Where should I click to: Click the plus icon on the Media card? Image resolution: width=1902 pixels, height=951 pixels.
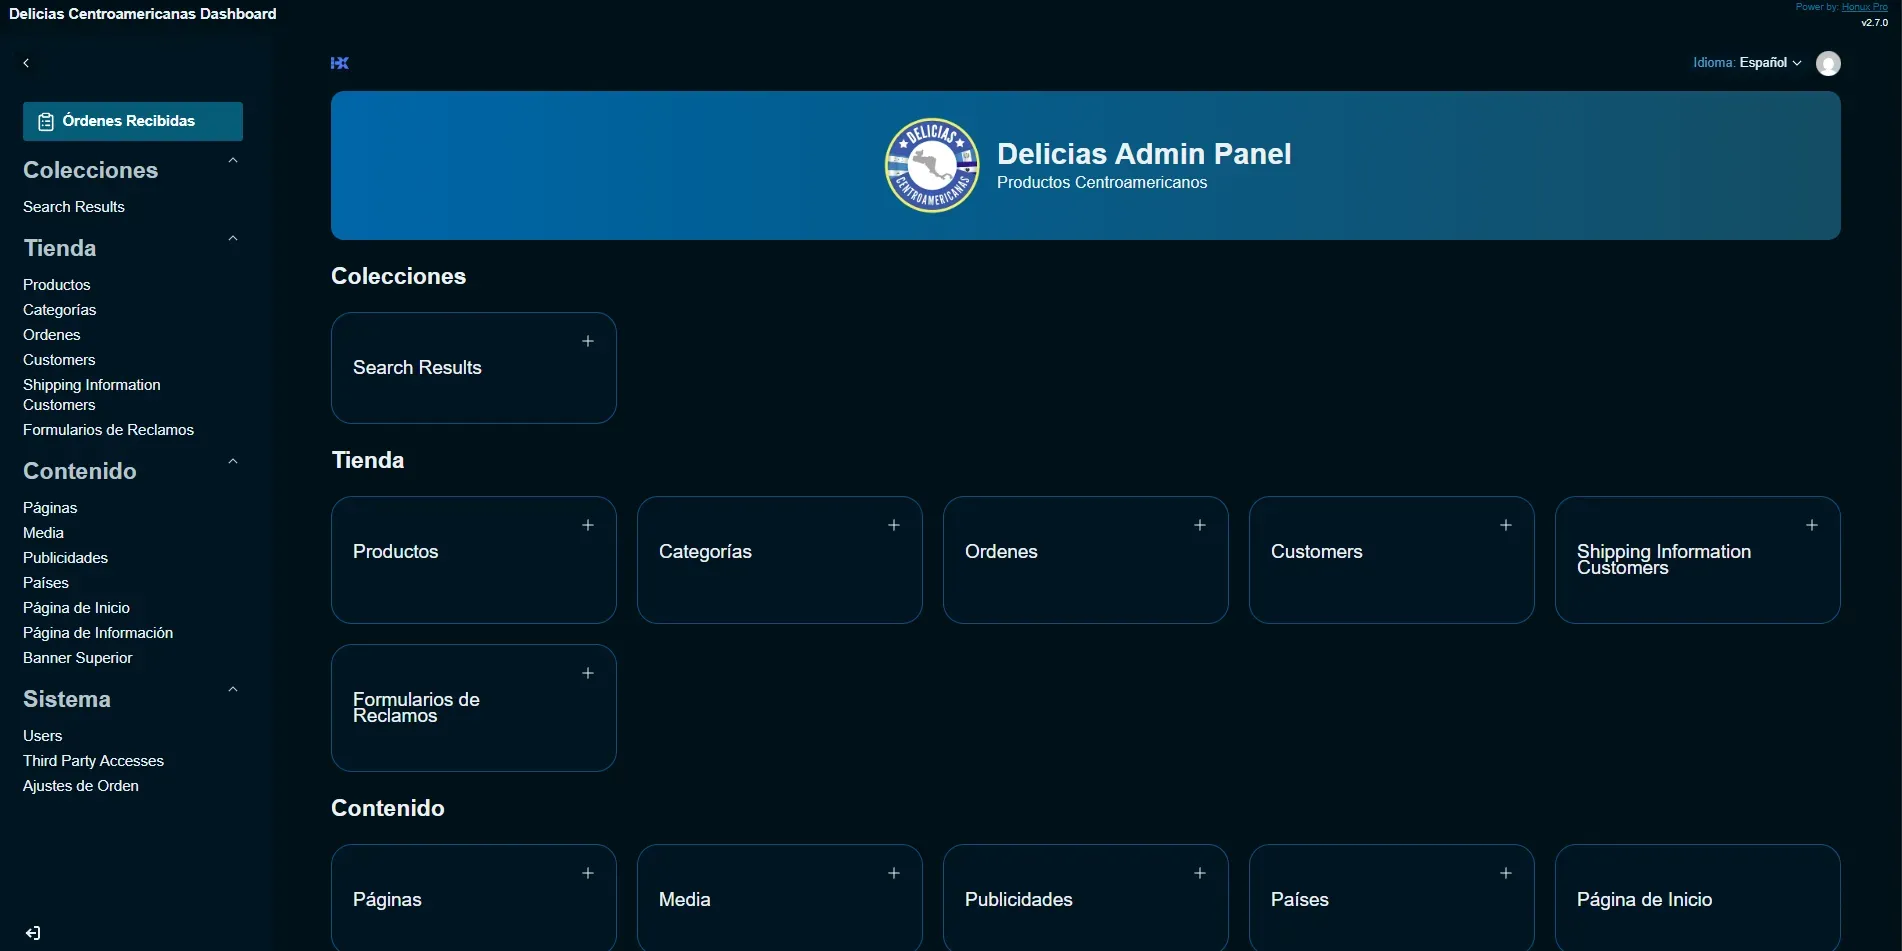[x=894, y=873]
